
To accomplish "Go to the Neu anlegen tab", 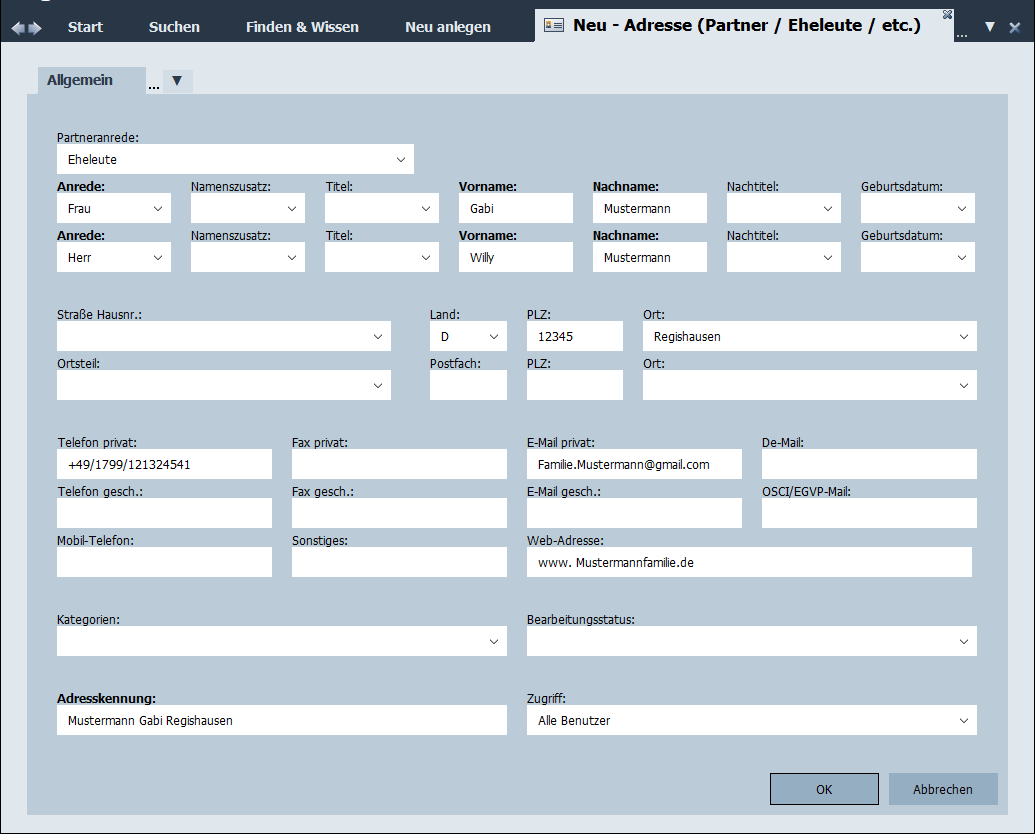I will coord(448,27).
